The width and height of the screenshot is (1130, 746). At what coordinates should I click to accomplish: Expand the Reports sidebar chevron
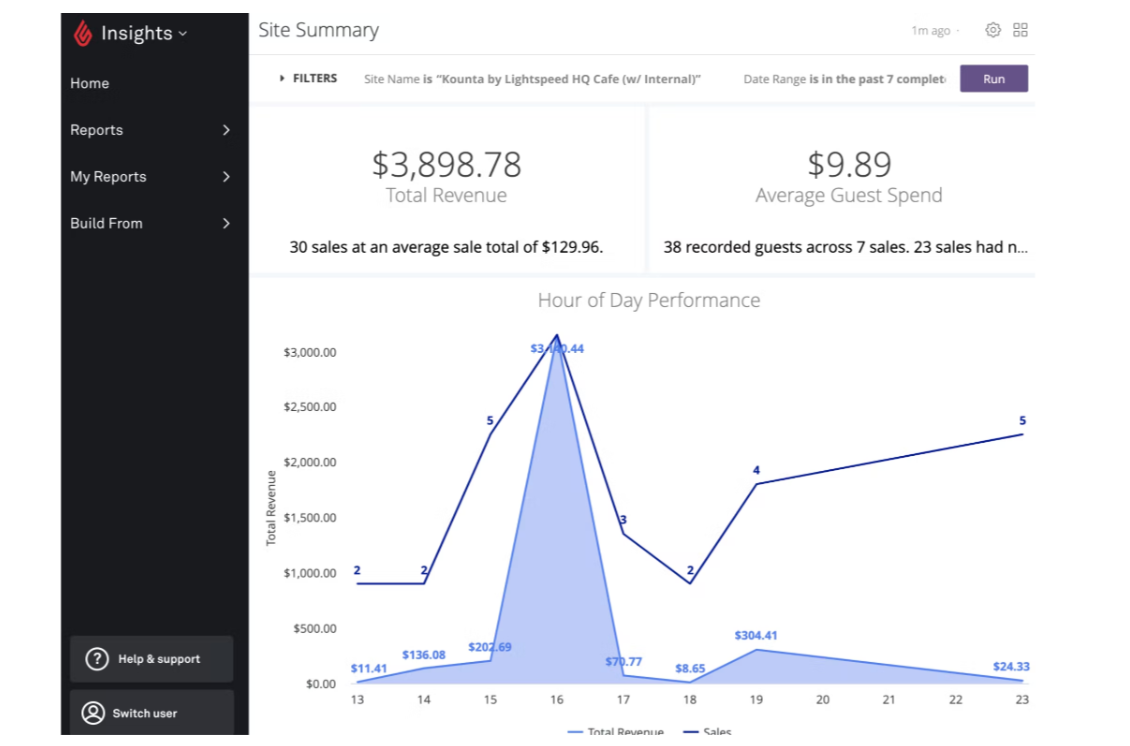tap(225, 130)
